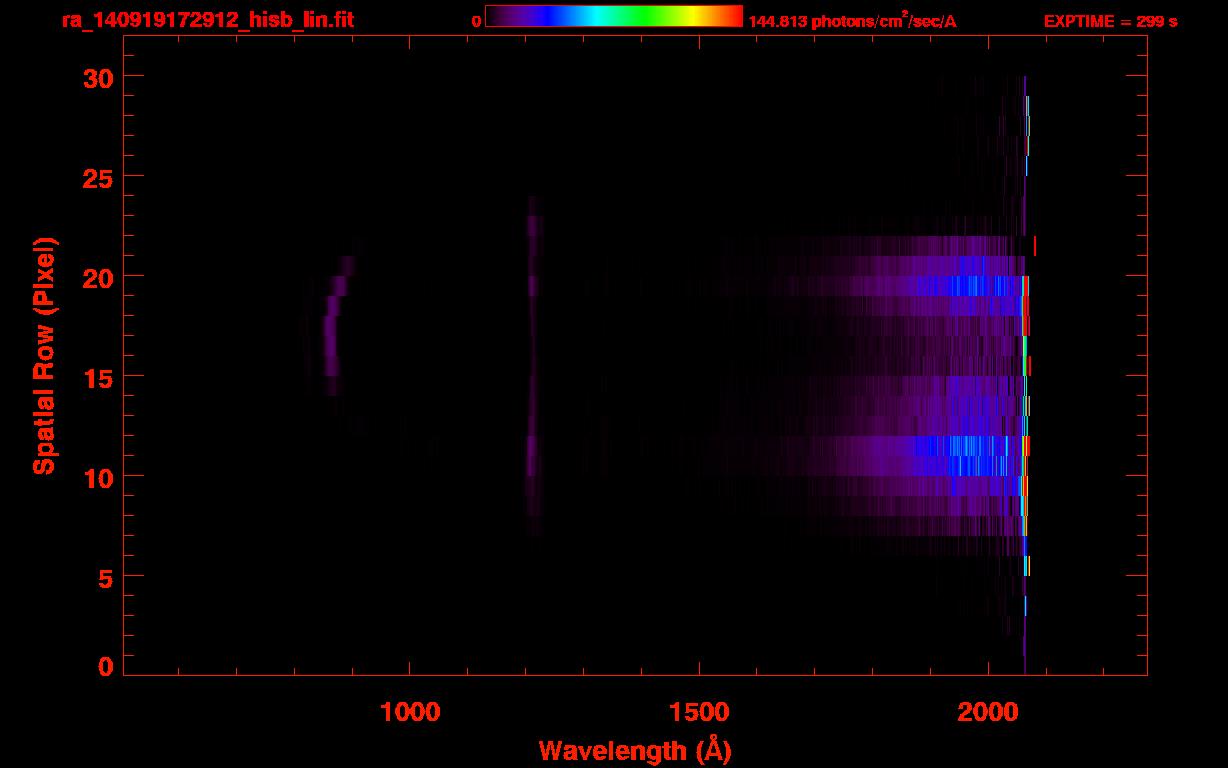Click the 2000 wavelength tick label
The height and width of the screenshot is (768, 1228).
pyautogui.click(x=988, y=711)
